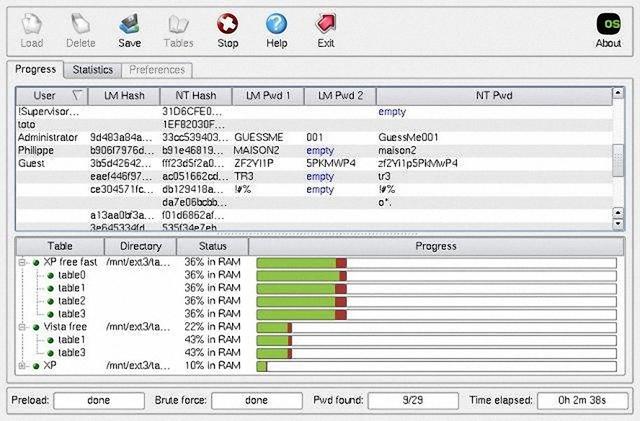Click the XP free fast progress bar
The height and width of the screenshot is (421, 640).
click(x=436, y=263)
